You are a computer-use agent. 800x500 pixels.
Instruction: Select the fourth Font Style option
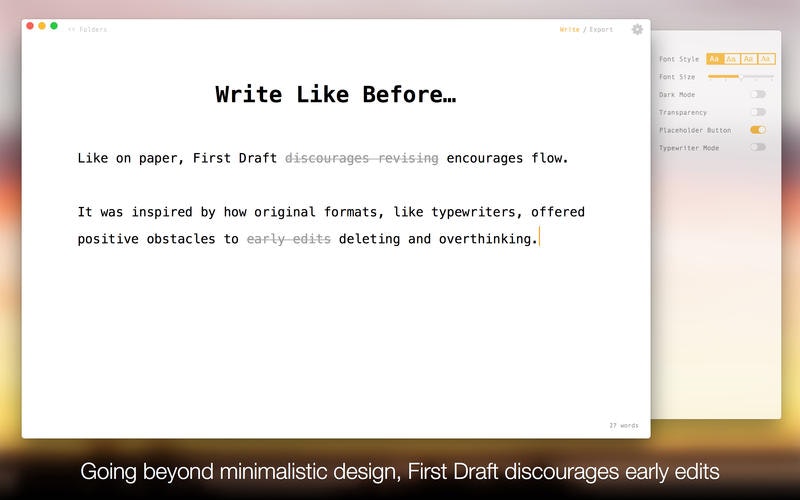coord(766,59)
